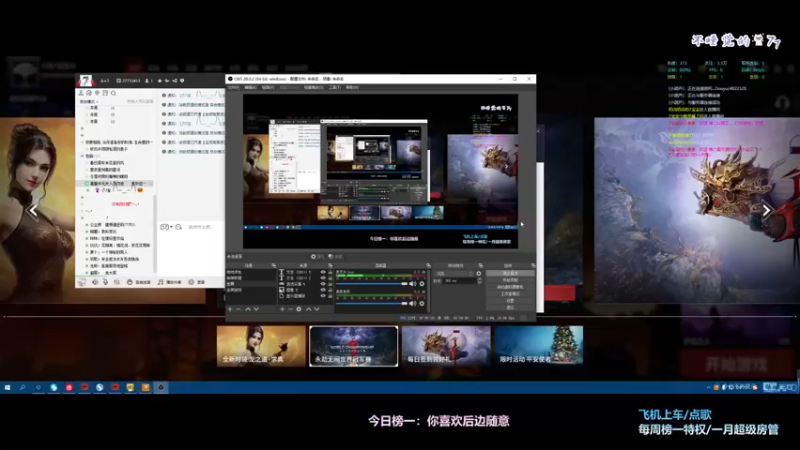Open the scene transition type dropdown in OBS
The width and height of the screenshot is (800, 450).
coord(454,273)
